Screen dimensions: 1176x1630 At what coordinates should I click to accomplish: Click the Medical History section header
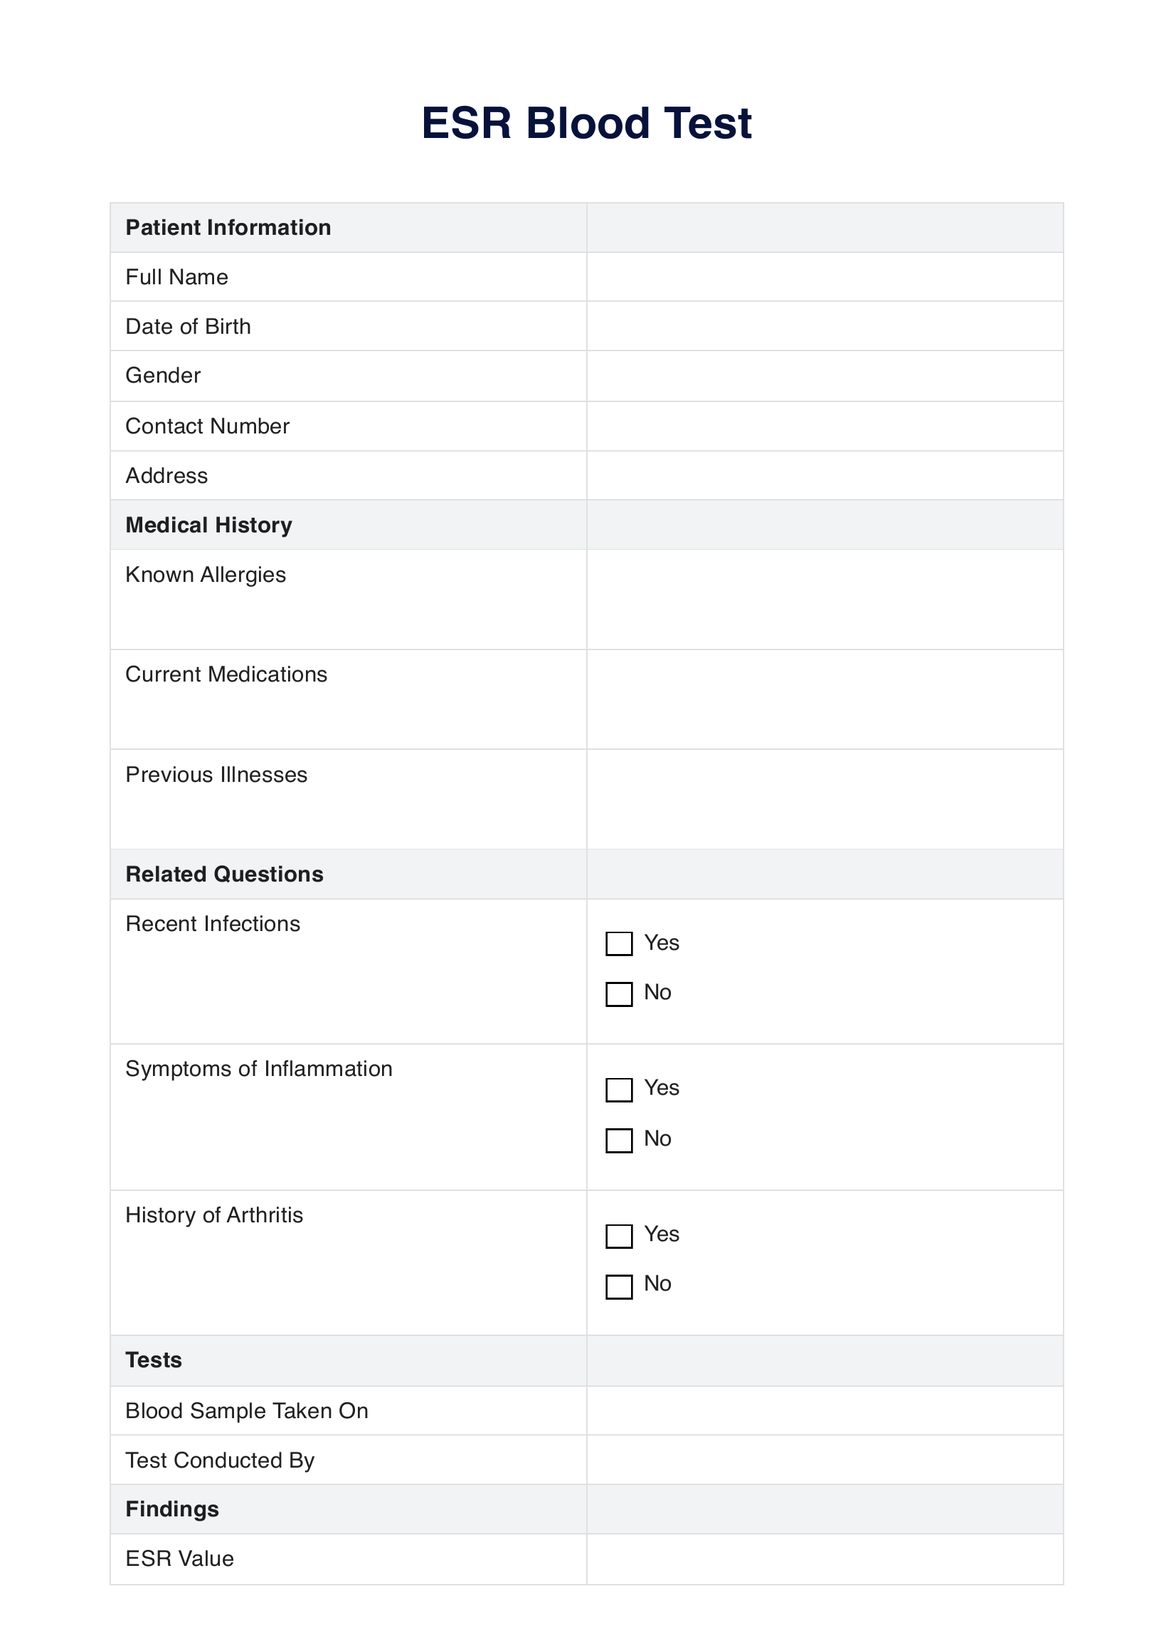click(209, 525)
